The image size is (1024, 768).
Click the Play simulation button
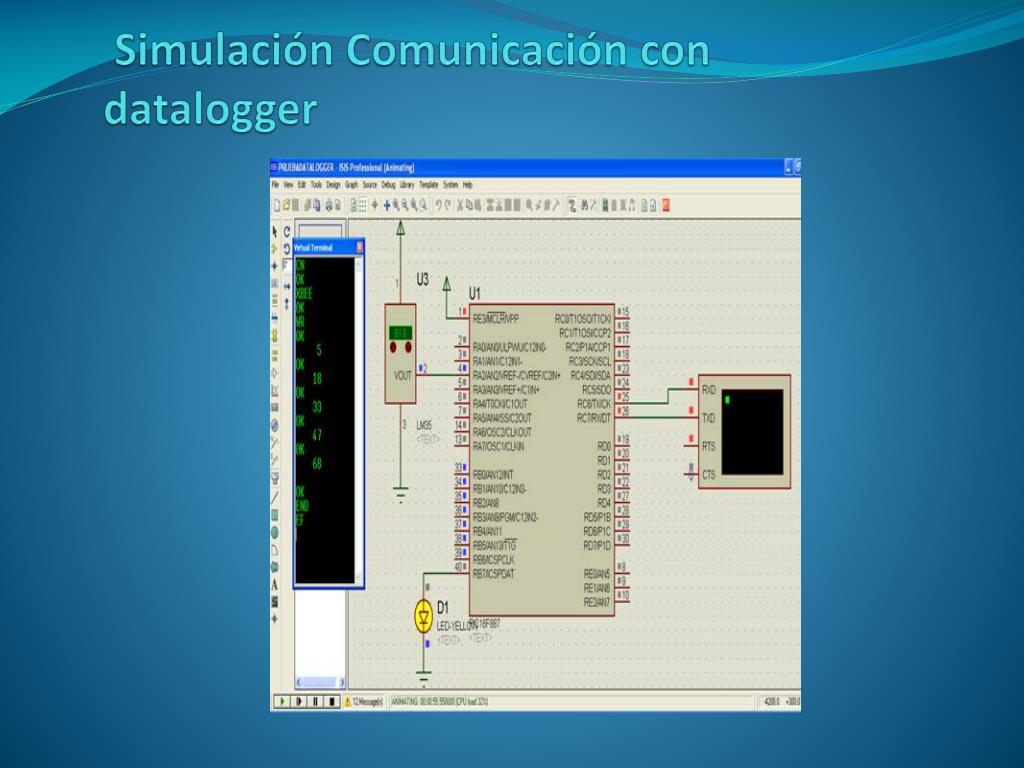(x=281, y=702)
